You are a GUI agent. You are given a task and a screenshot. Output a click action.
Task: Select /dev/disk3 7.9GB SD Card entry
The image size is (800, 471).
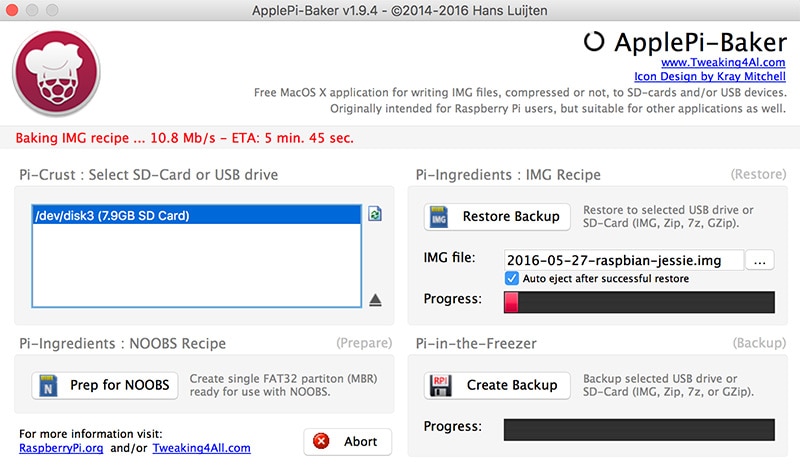(x=196, y=215)
